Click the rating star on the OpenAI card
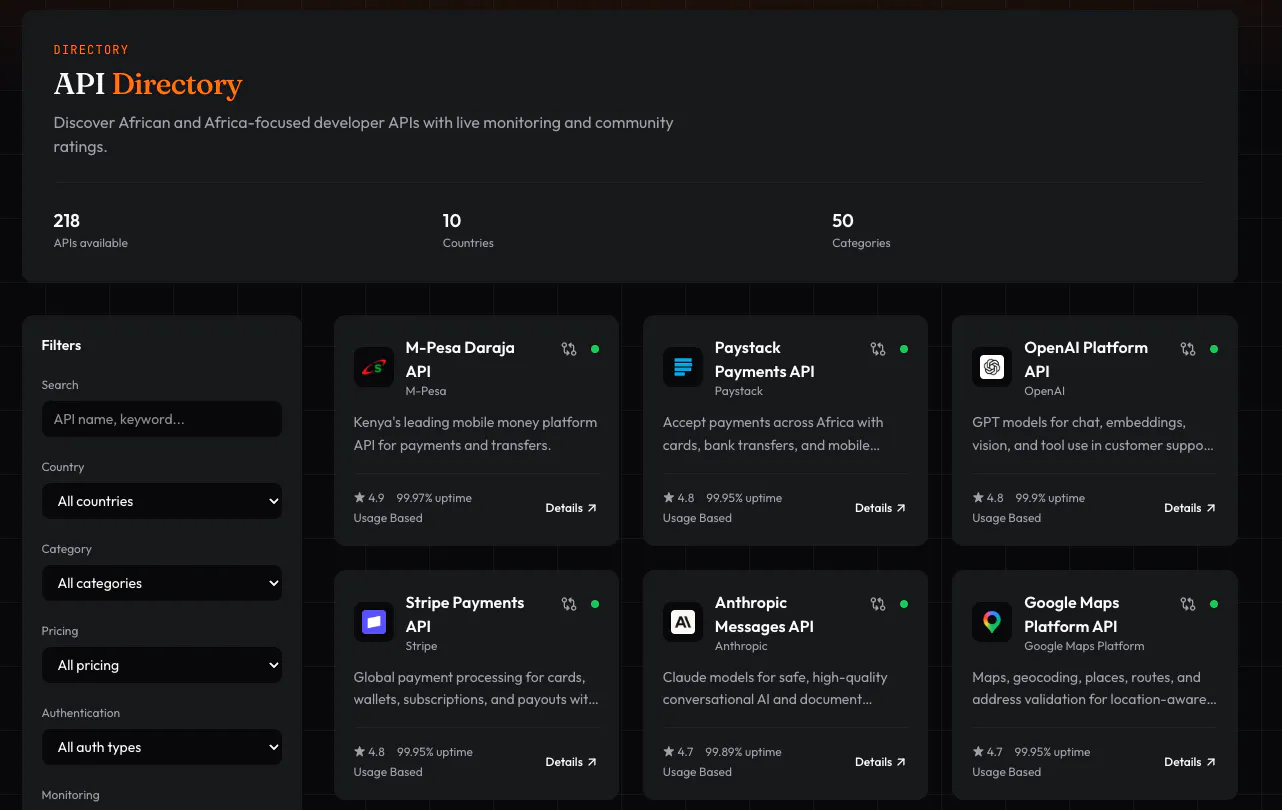The width and height of the screenshot is (1282, 810). click(978, 497)
